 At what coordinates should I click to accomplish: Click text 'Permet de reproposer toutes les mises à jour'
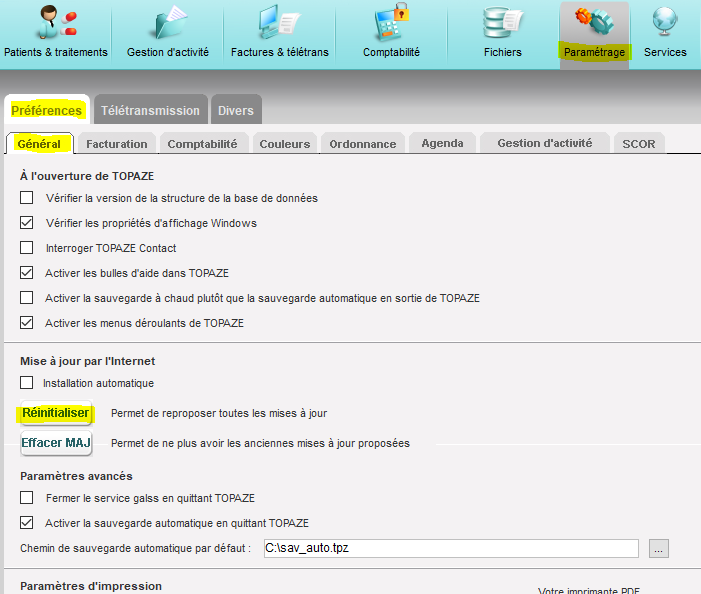pos(219,413)
